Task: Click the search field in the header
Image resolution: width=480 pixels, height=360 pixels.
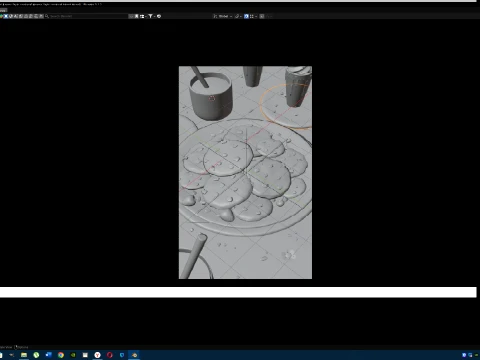Action: point(86,16)
